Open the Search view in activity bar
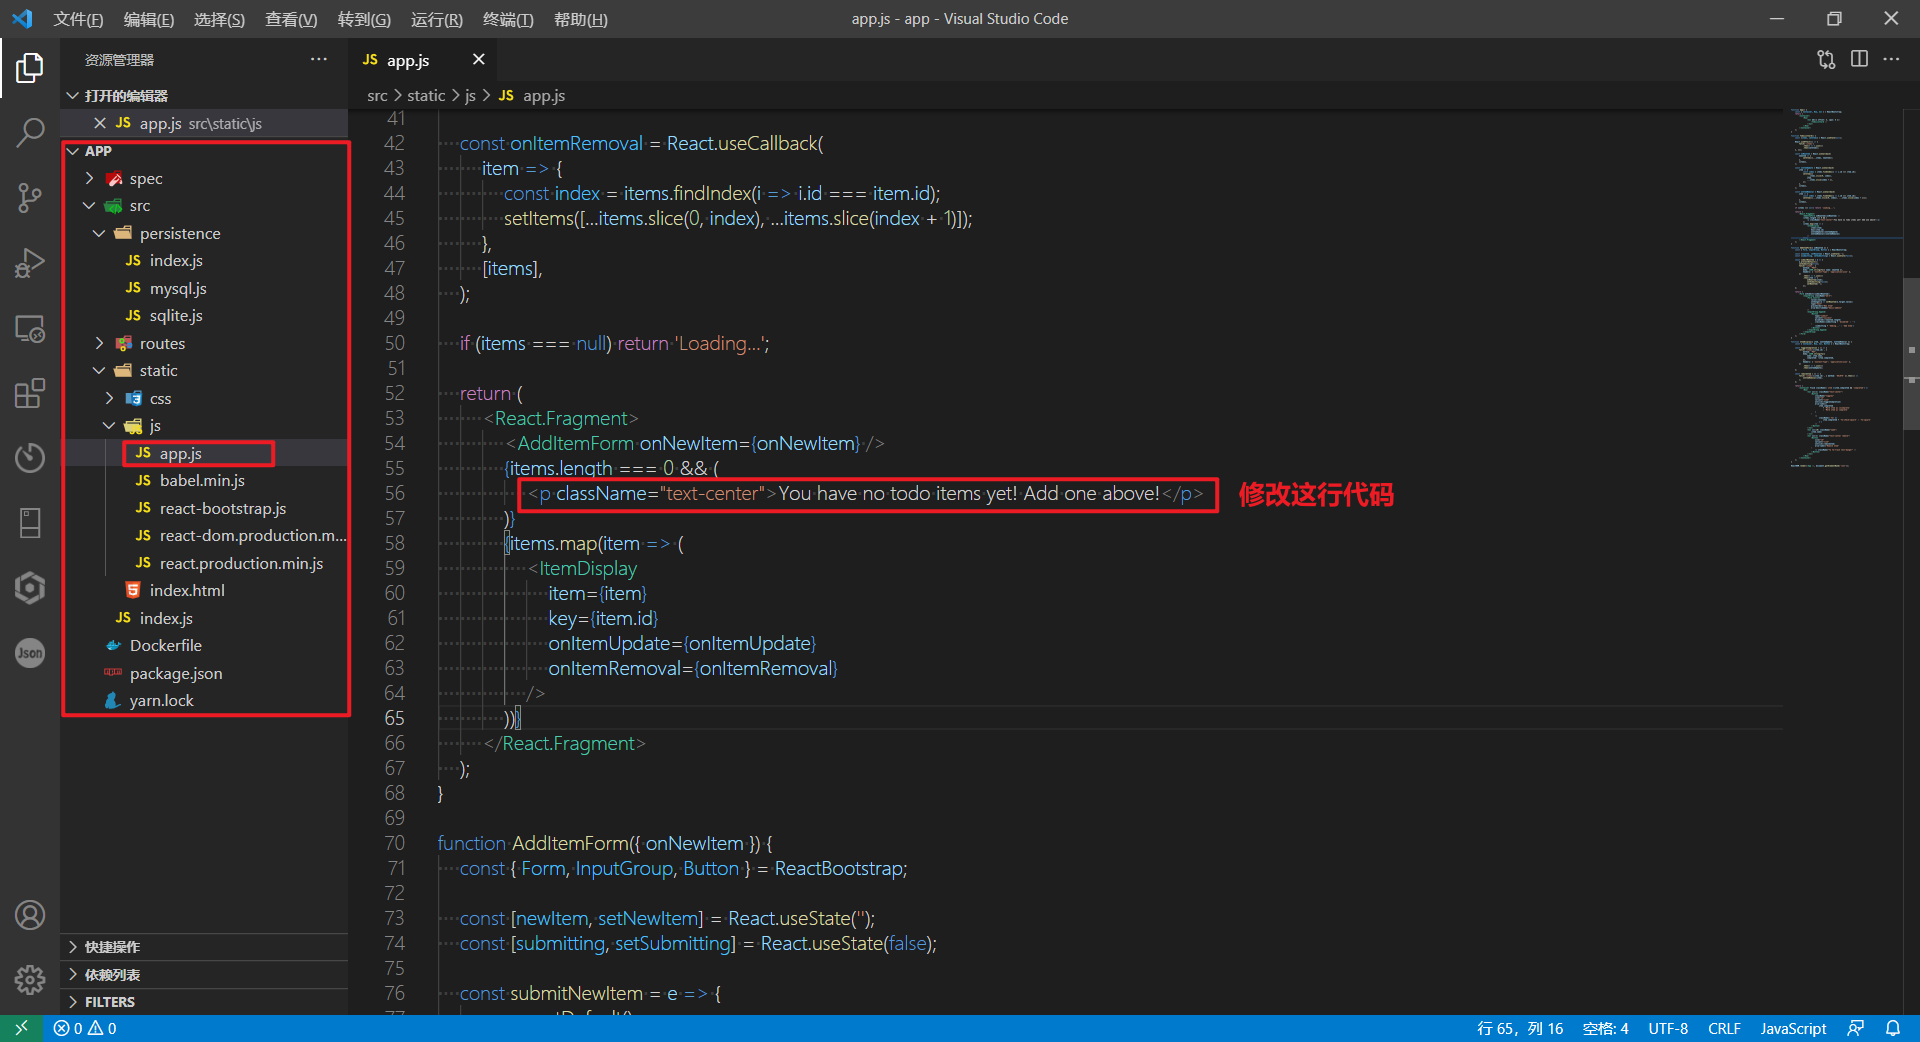This screenshot has width=1920, height=1042. tap(30, 132)
